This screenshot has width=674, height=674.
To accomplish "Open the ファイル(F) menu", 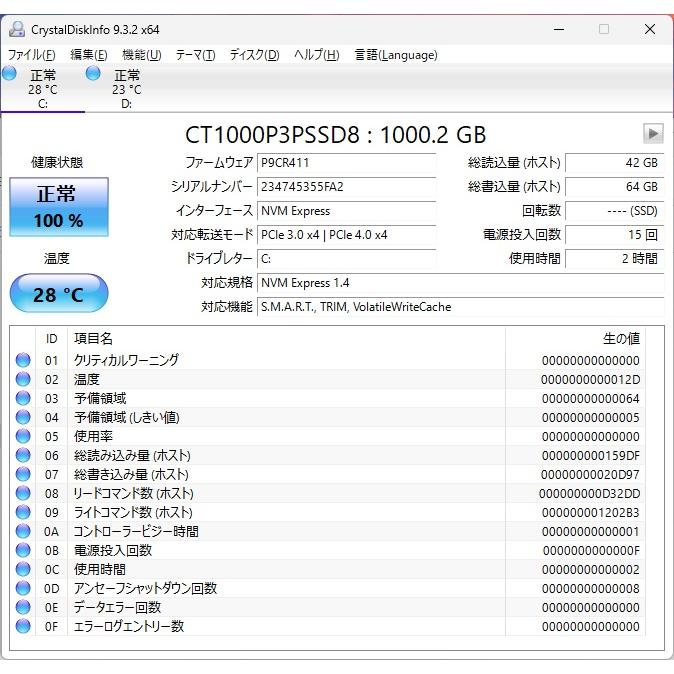I will 31,55.
